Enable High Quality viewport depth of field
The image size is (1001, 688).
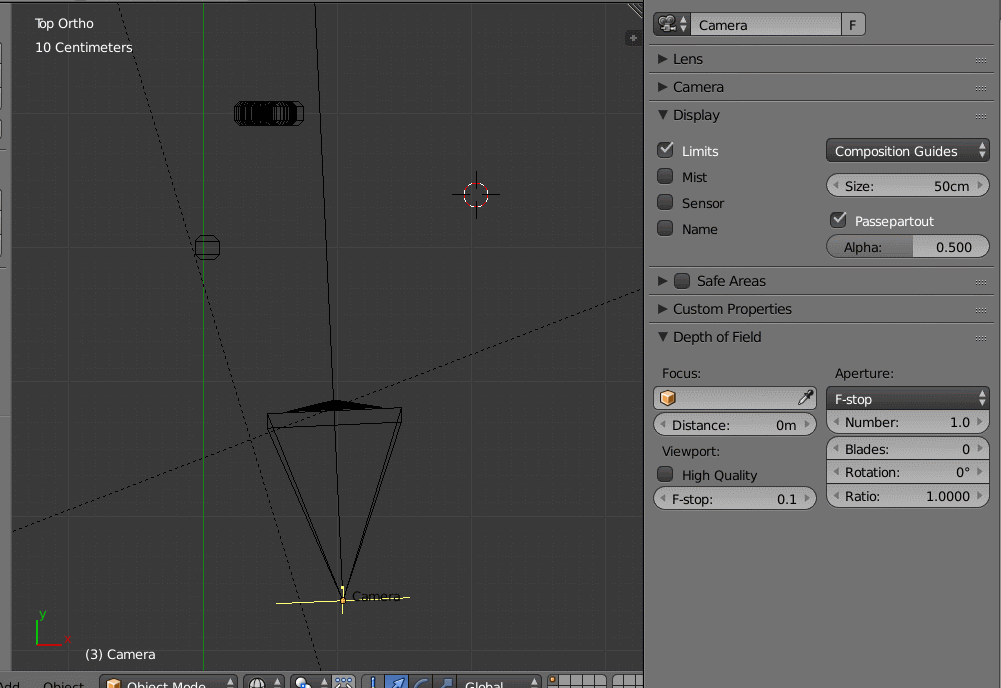(665, 474)
